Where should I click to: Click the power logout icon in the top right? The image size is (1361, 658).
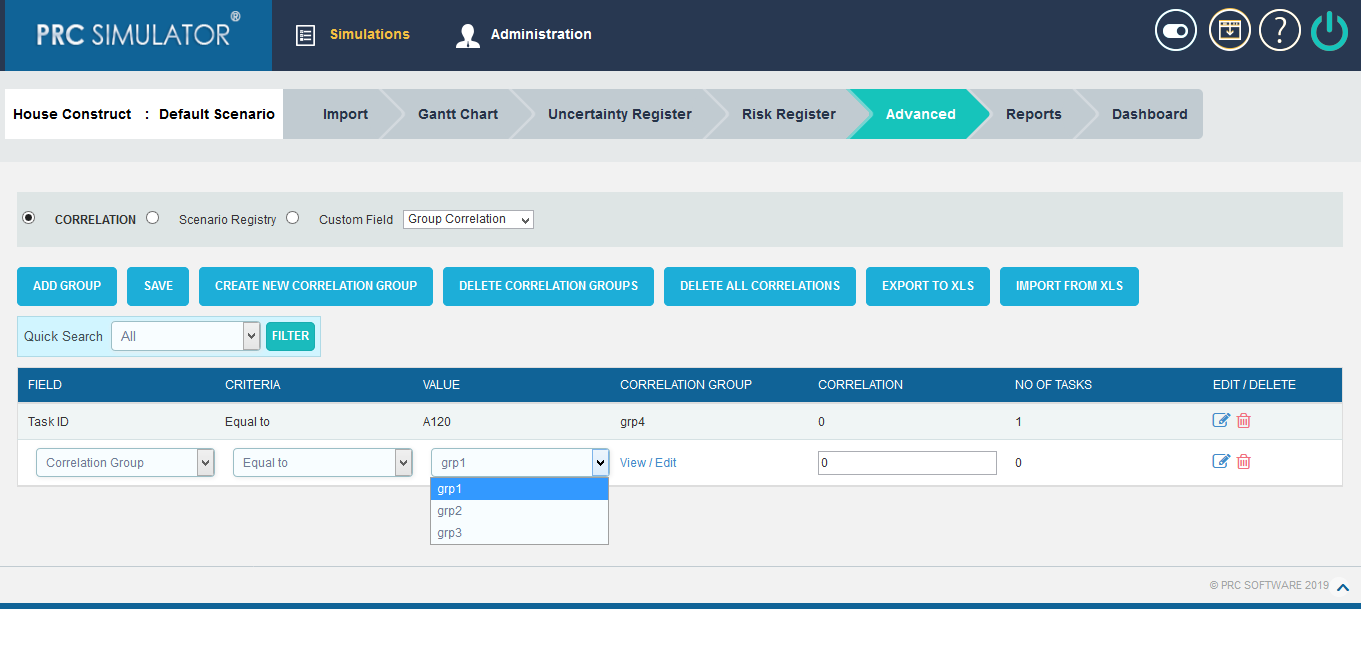click(x=1329, y=30)
